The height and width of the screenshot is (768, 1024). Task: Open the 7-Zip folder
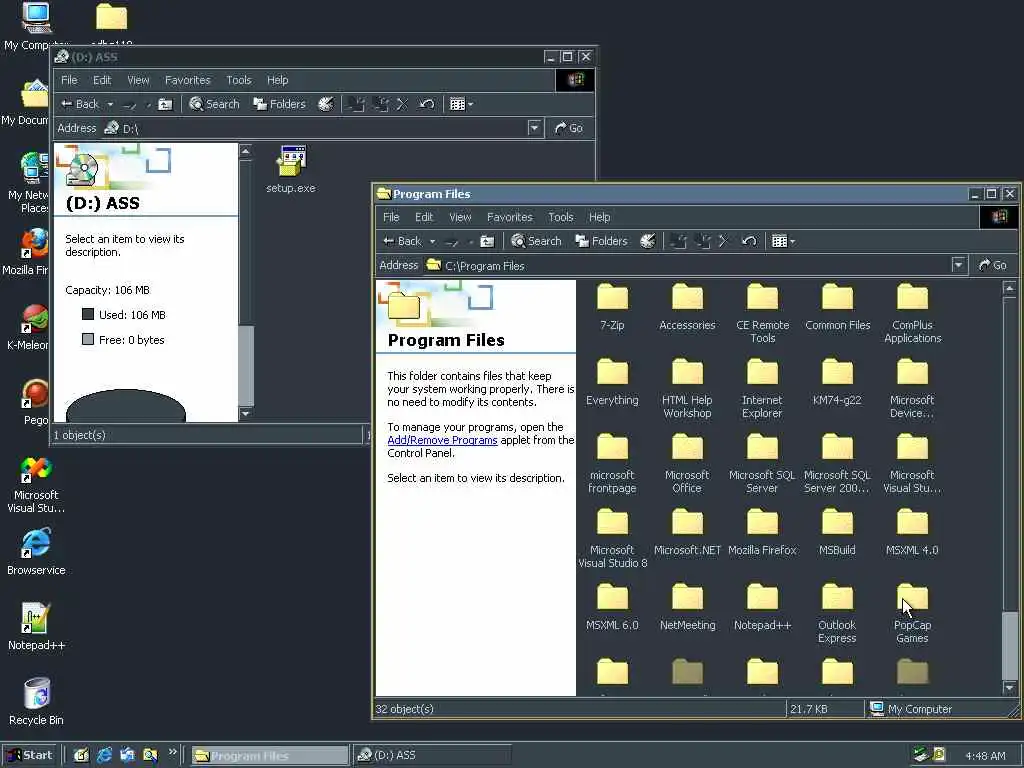point(612,308)
